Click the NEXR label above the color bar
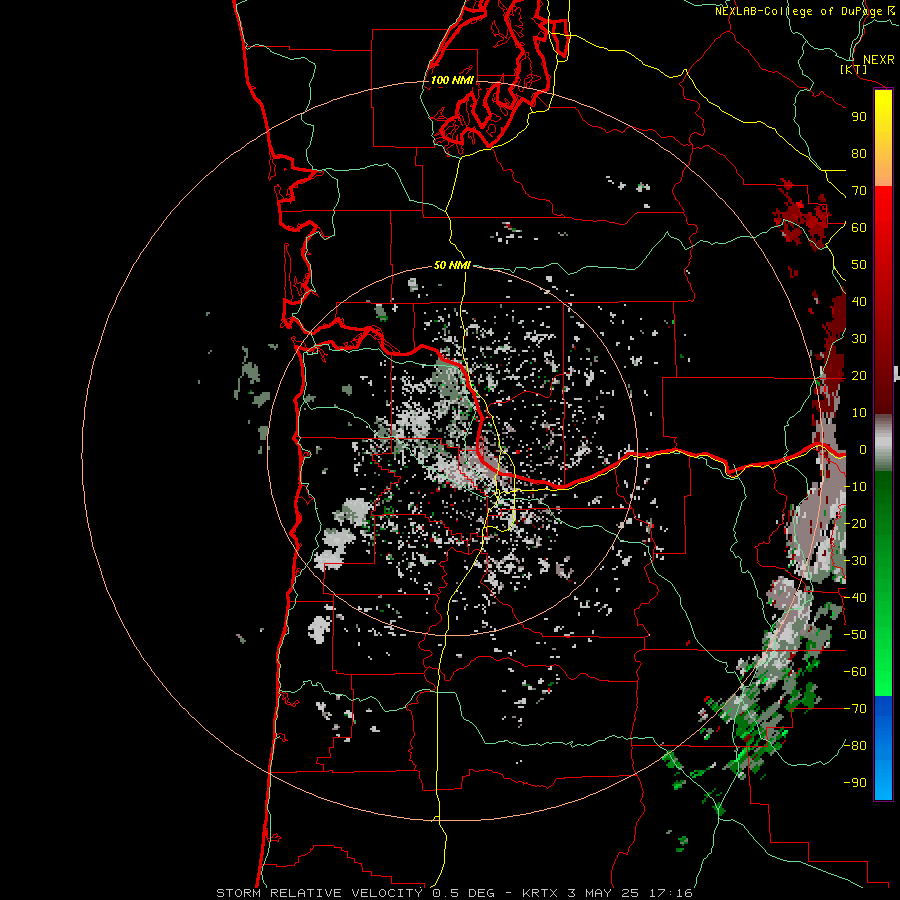 tap(878, 60)
